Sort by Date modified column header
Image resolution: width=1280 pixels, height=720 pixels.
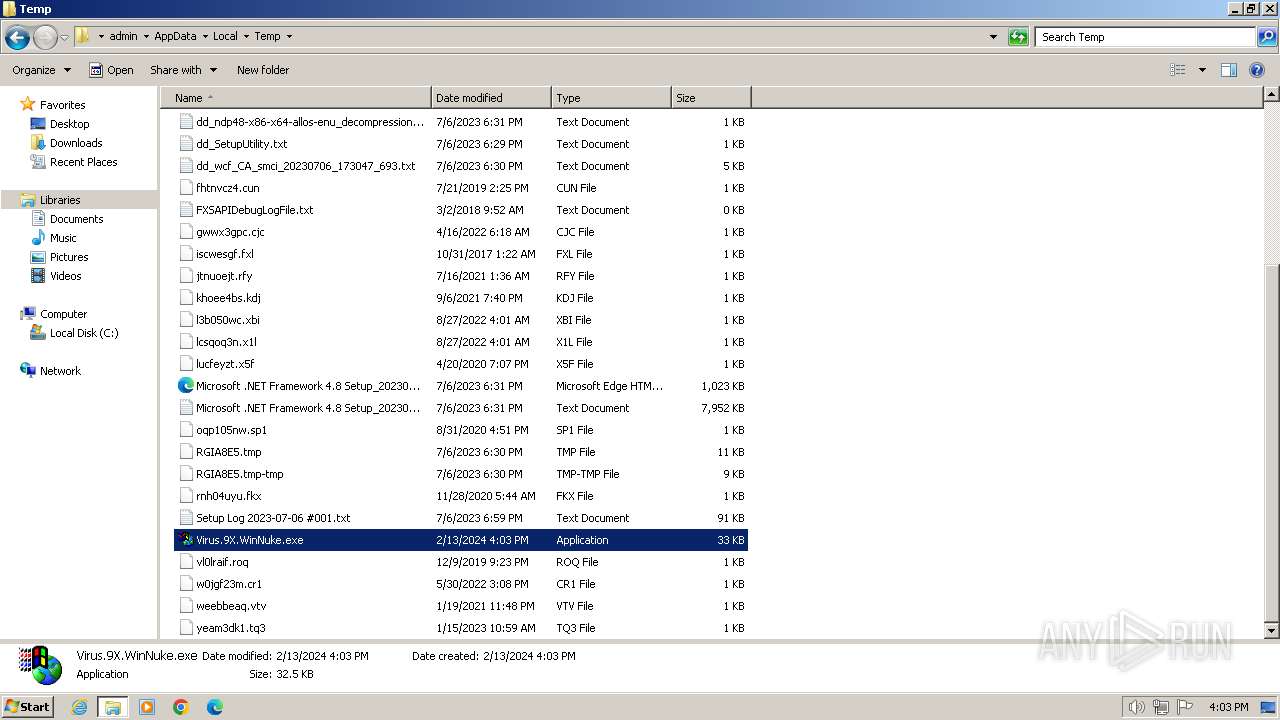pos(491,98)
